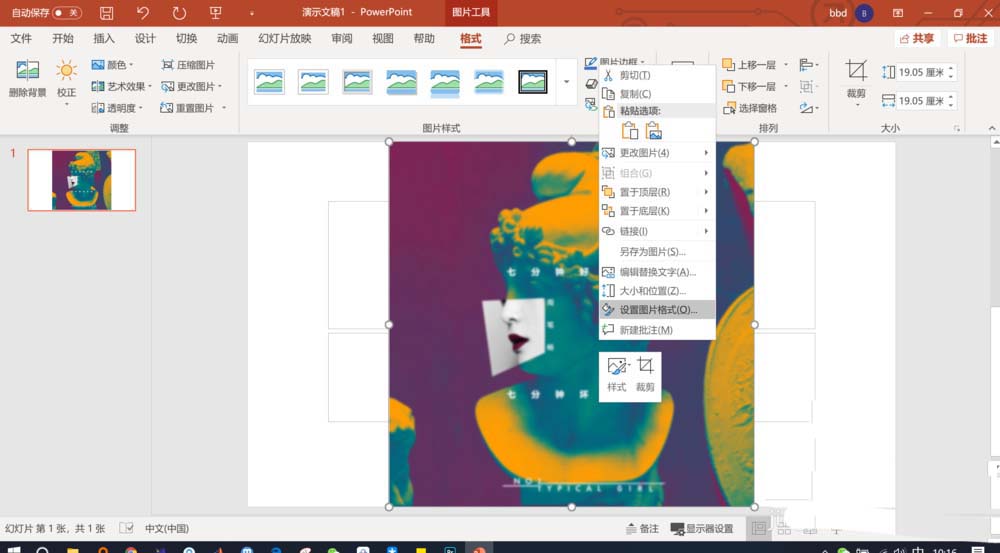
Task: Select slide 1 thumbnail in panel
Action: point(82,180)
